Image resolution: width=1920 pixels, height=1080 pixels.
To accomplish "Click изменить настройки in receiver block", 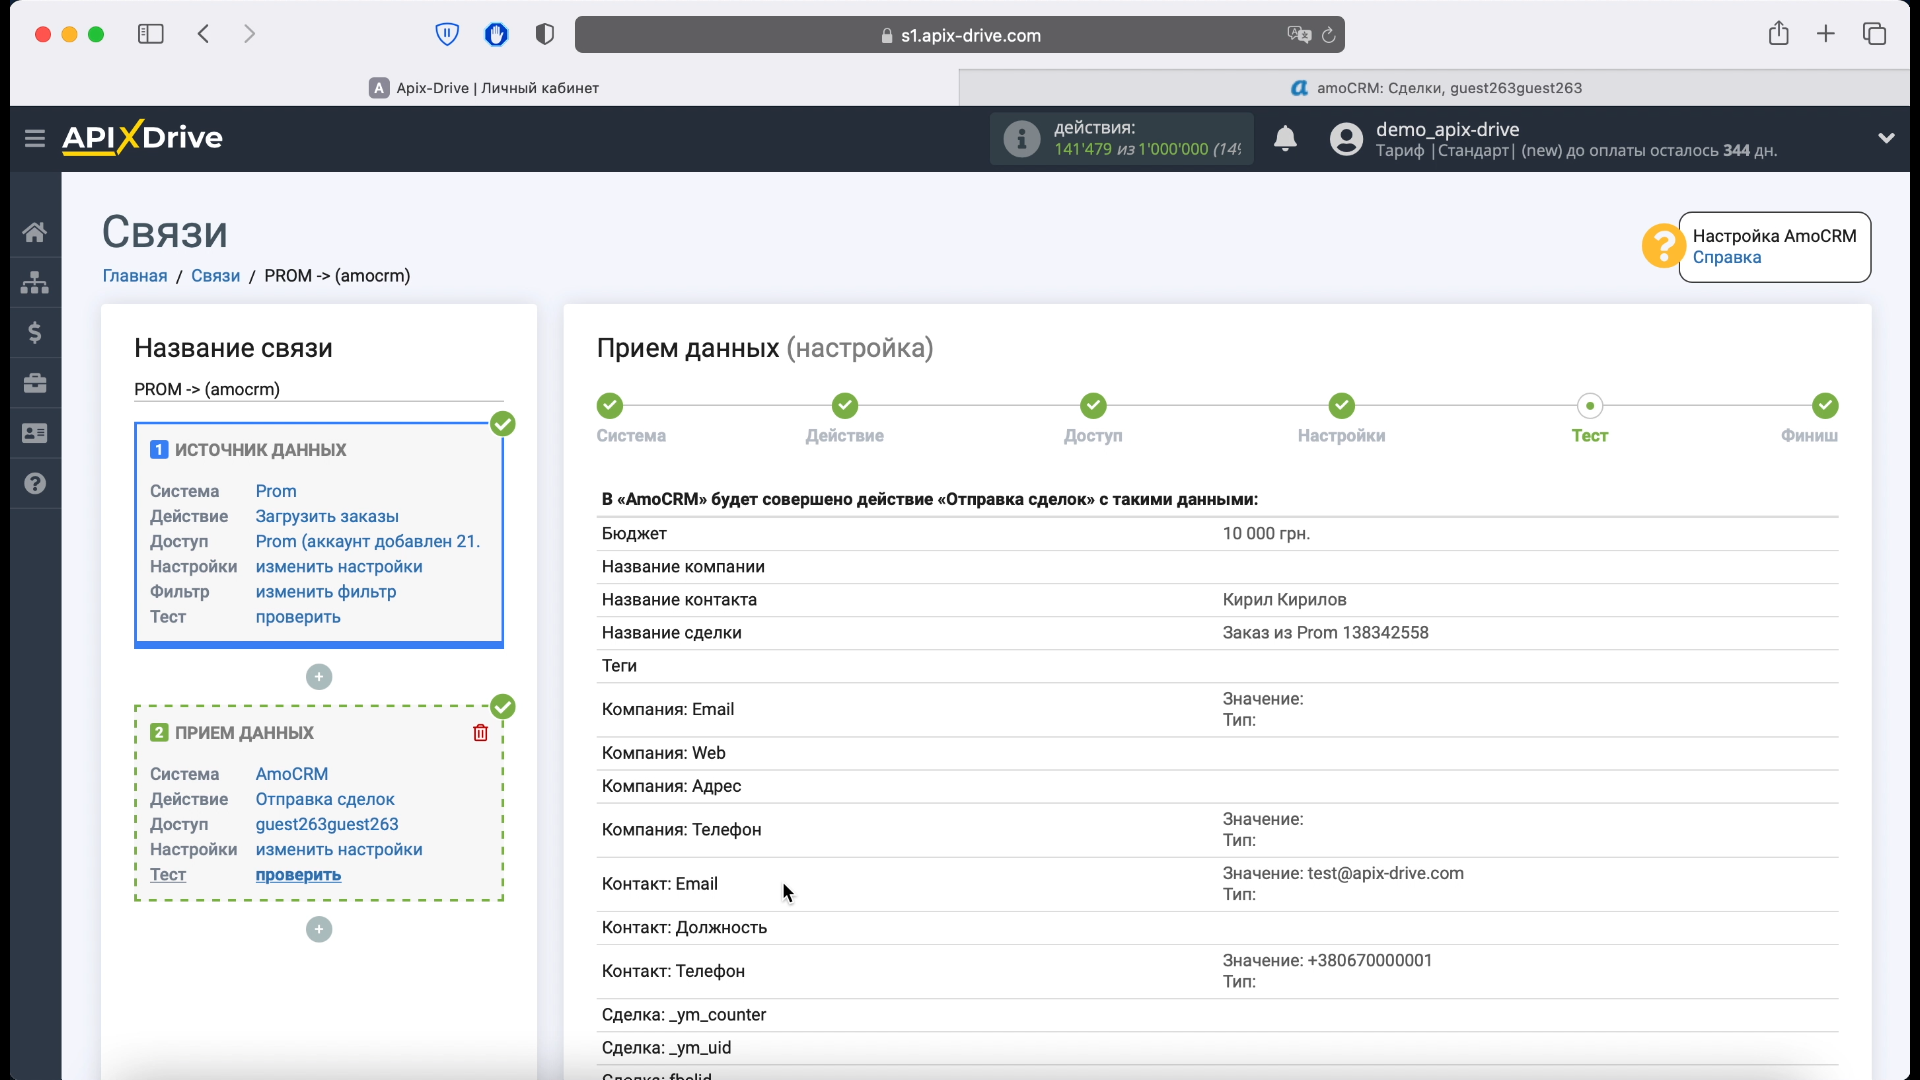I will (x=339, y=849).
